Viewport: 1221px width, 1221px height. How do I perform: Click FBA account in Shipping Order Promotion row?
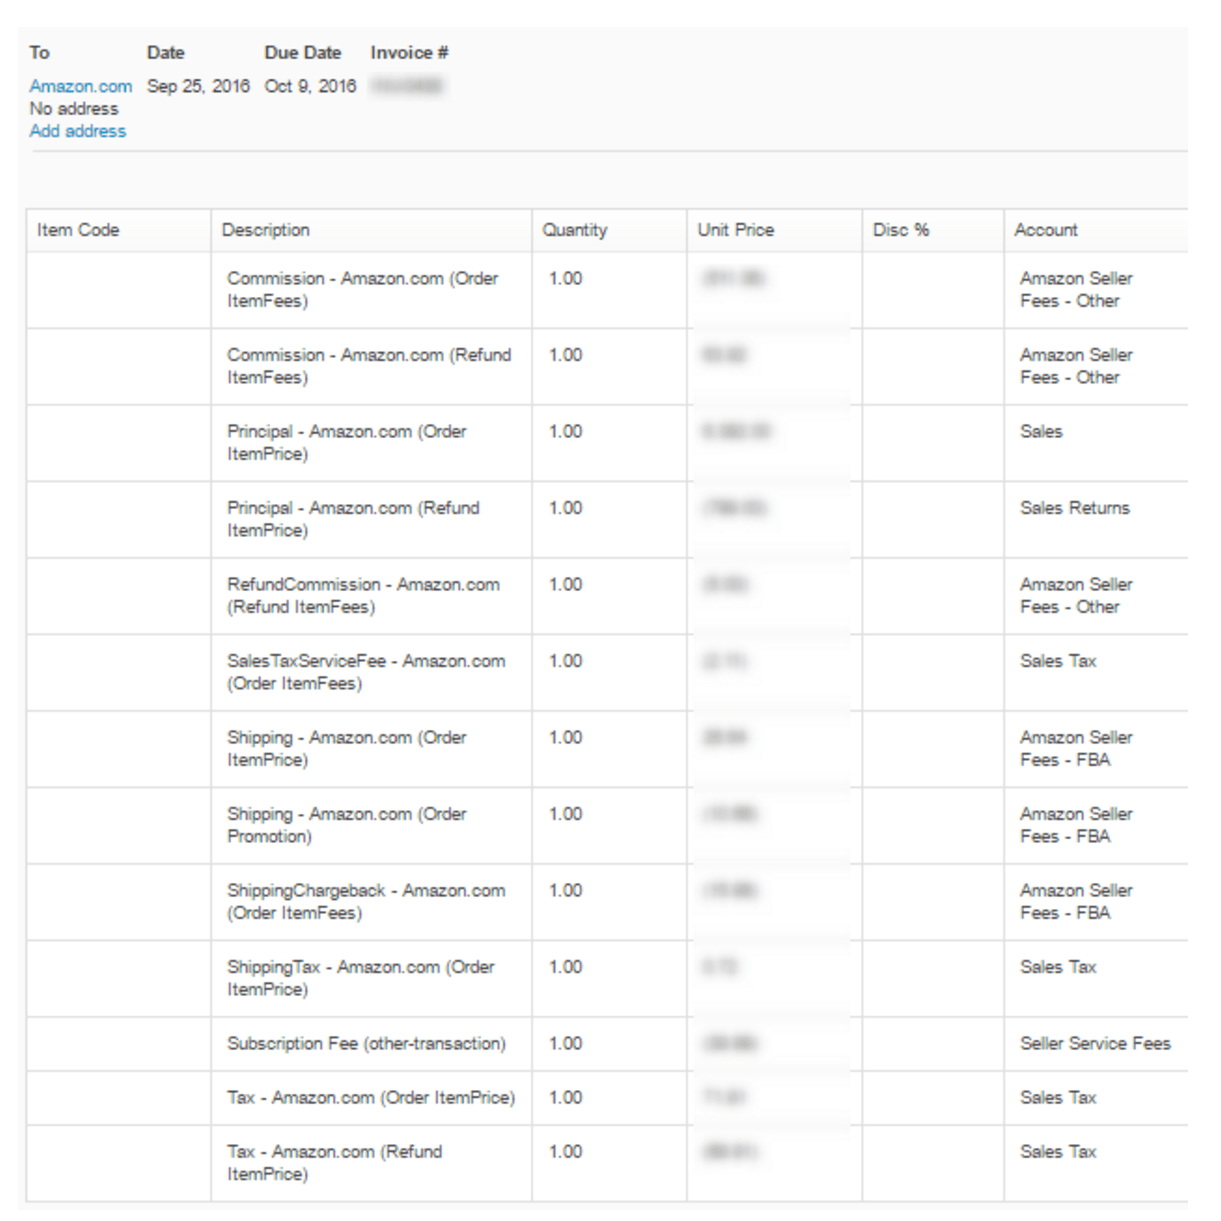(1096, 825)
